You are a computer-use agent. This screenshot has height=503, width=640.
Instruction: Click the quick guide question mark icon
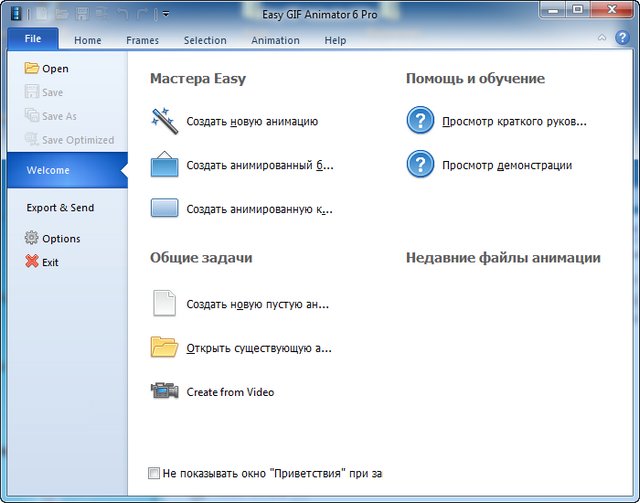(420, 121)
